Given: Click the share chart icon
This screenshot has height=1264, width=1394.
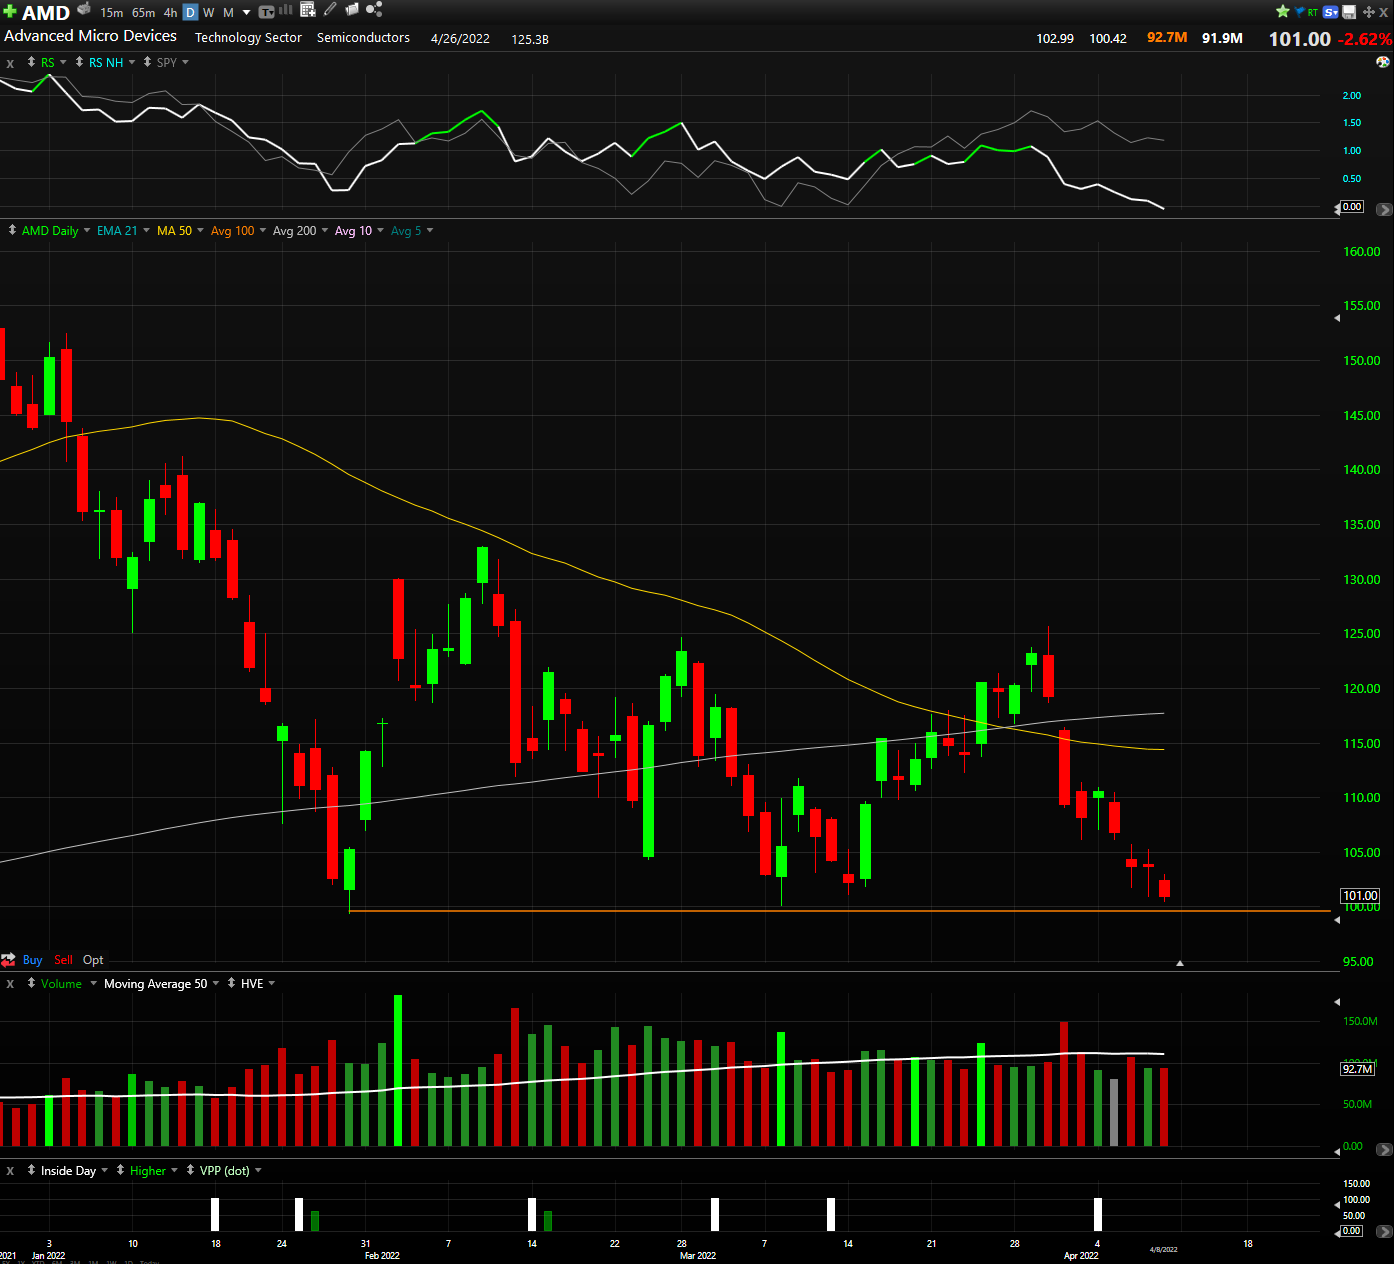Looking at the screenshot, I should click(x=374, y=9).
